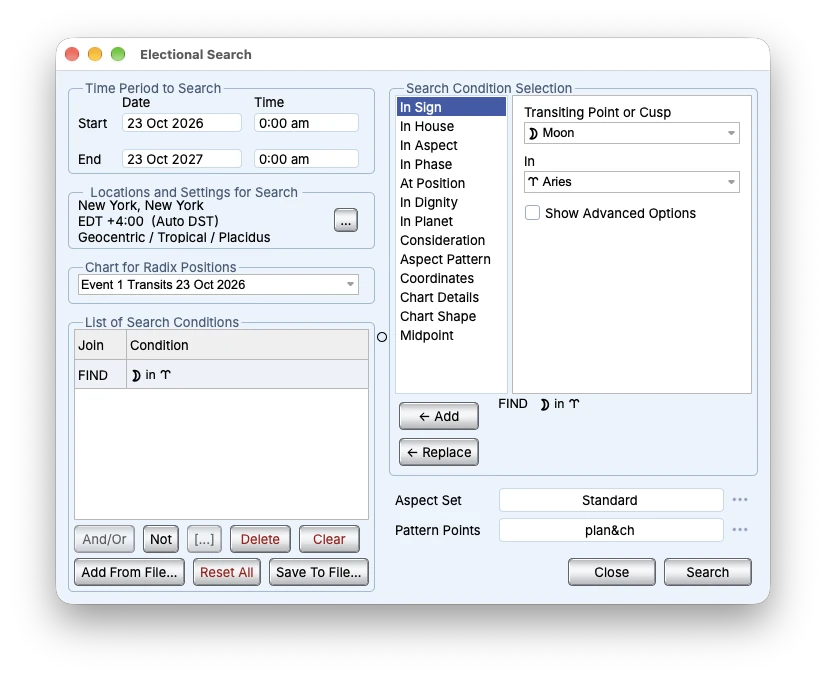The width and height of the screenshot is (826, 678).
Task: Enable Show Advanced Options checkbox
Action: (532, 213)
